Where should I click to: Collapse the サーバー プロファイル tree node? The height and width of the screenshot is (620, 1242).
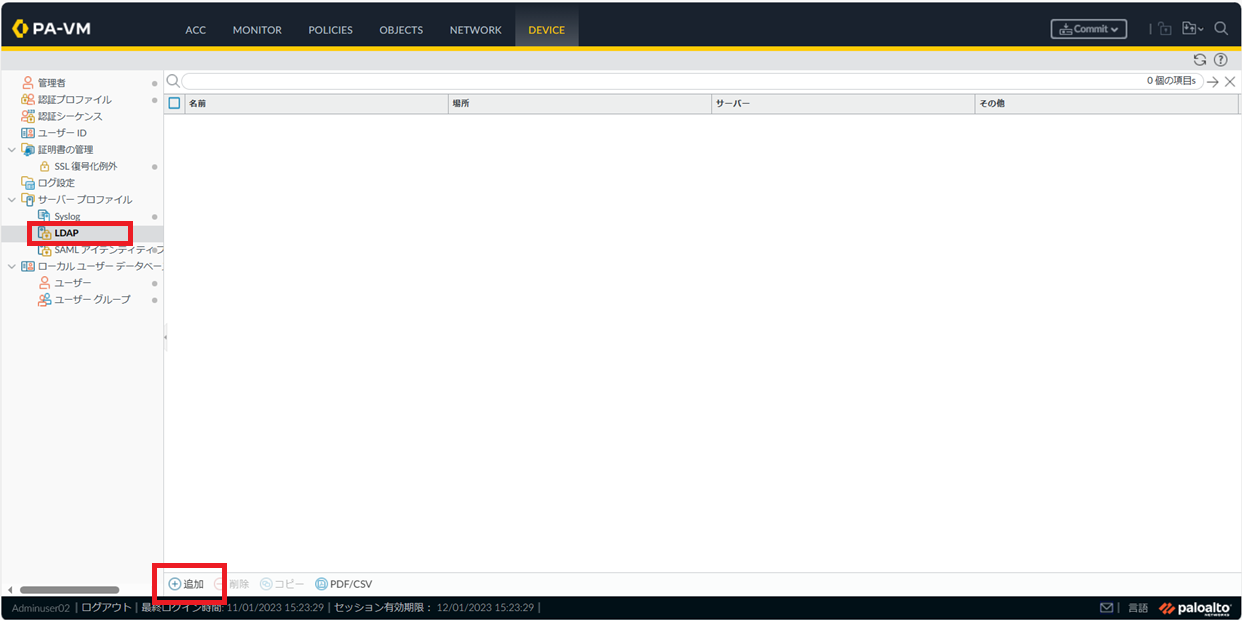click(12, 199)
